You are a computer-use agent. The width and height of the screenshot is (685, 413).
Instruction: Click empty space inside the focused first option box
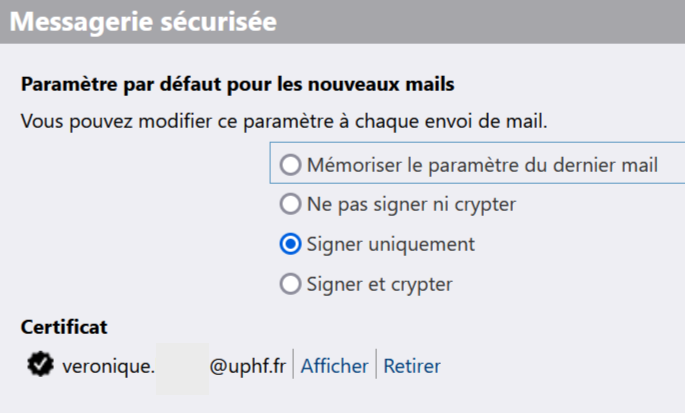pos(670,165)
